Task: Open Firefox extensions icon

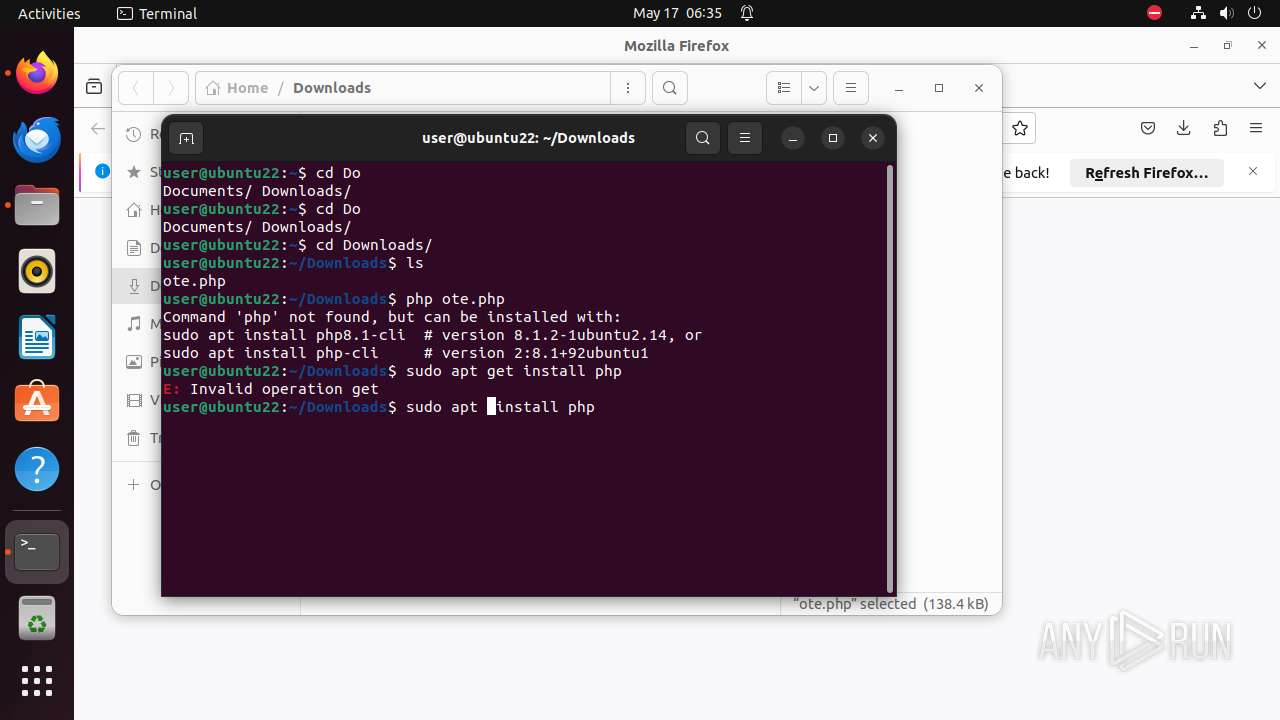Action: (x=1220, y=128)
